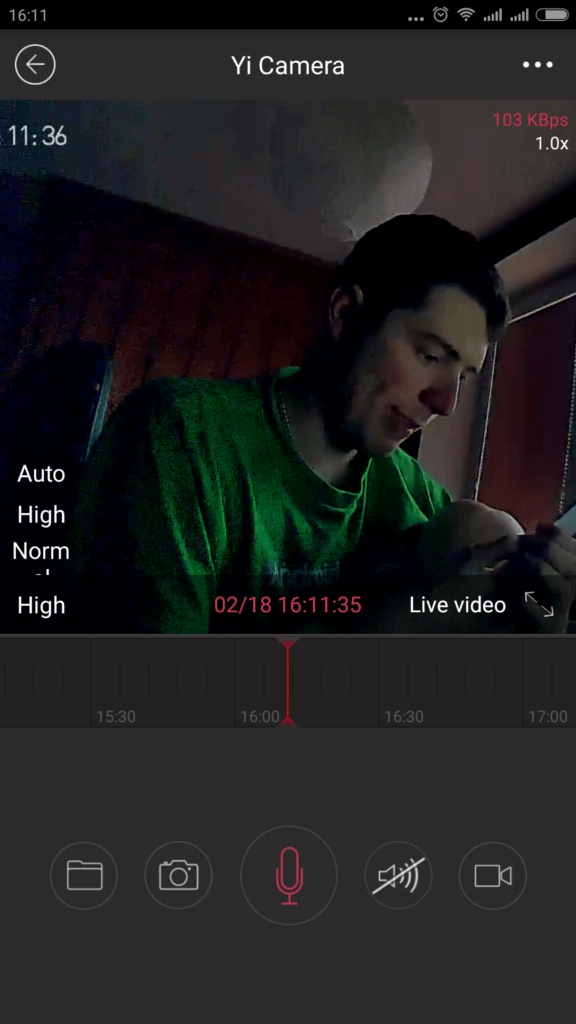This screenshot has width=576, height=1024.
Task: Tap the 1.0x zoom indicator
Action: (x=552, y=144)
